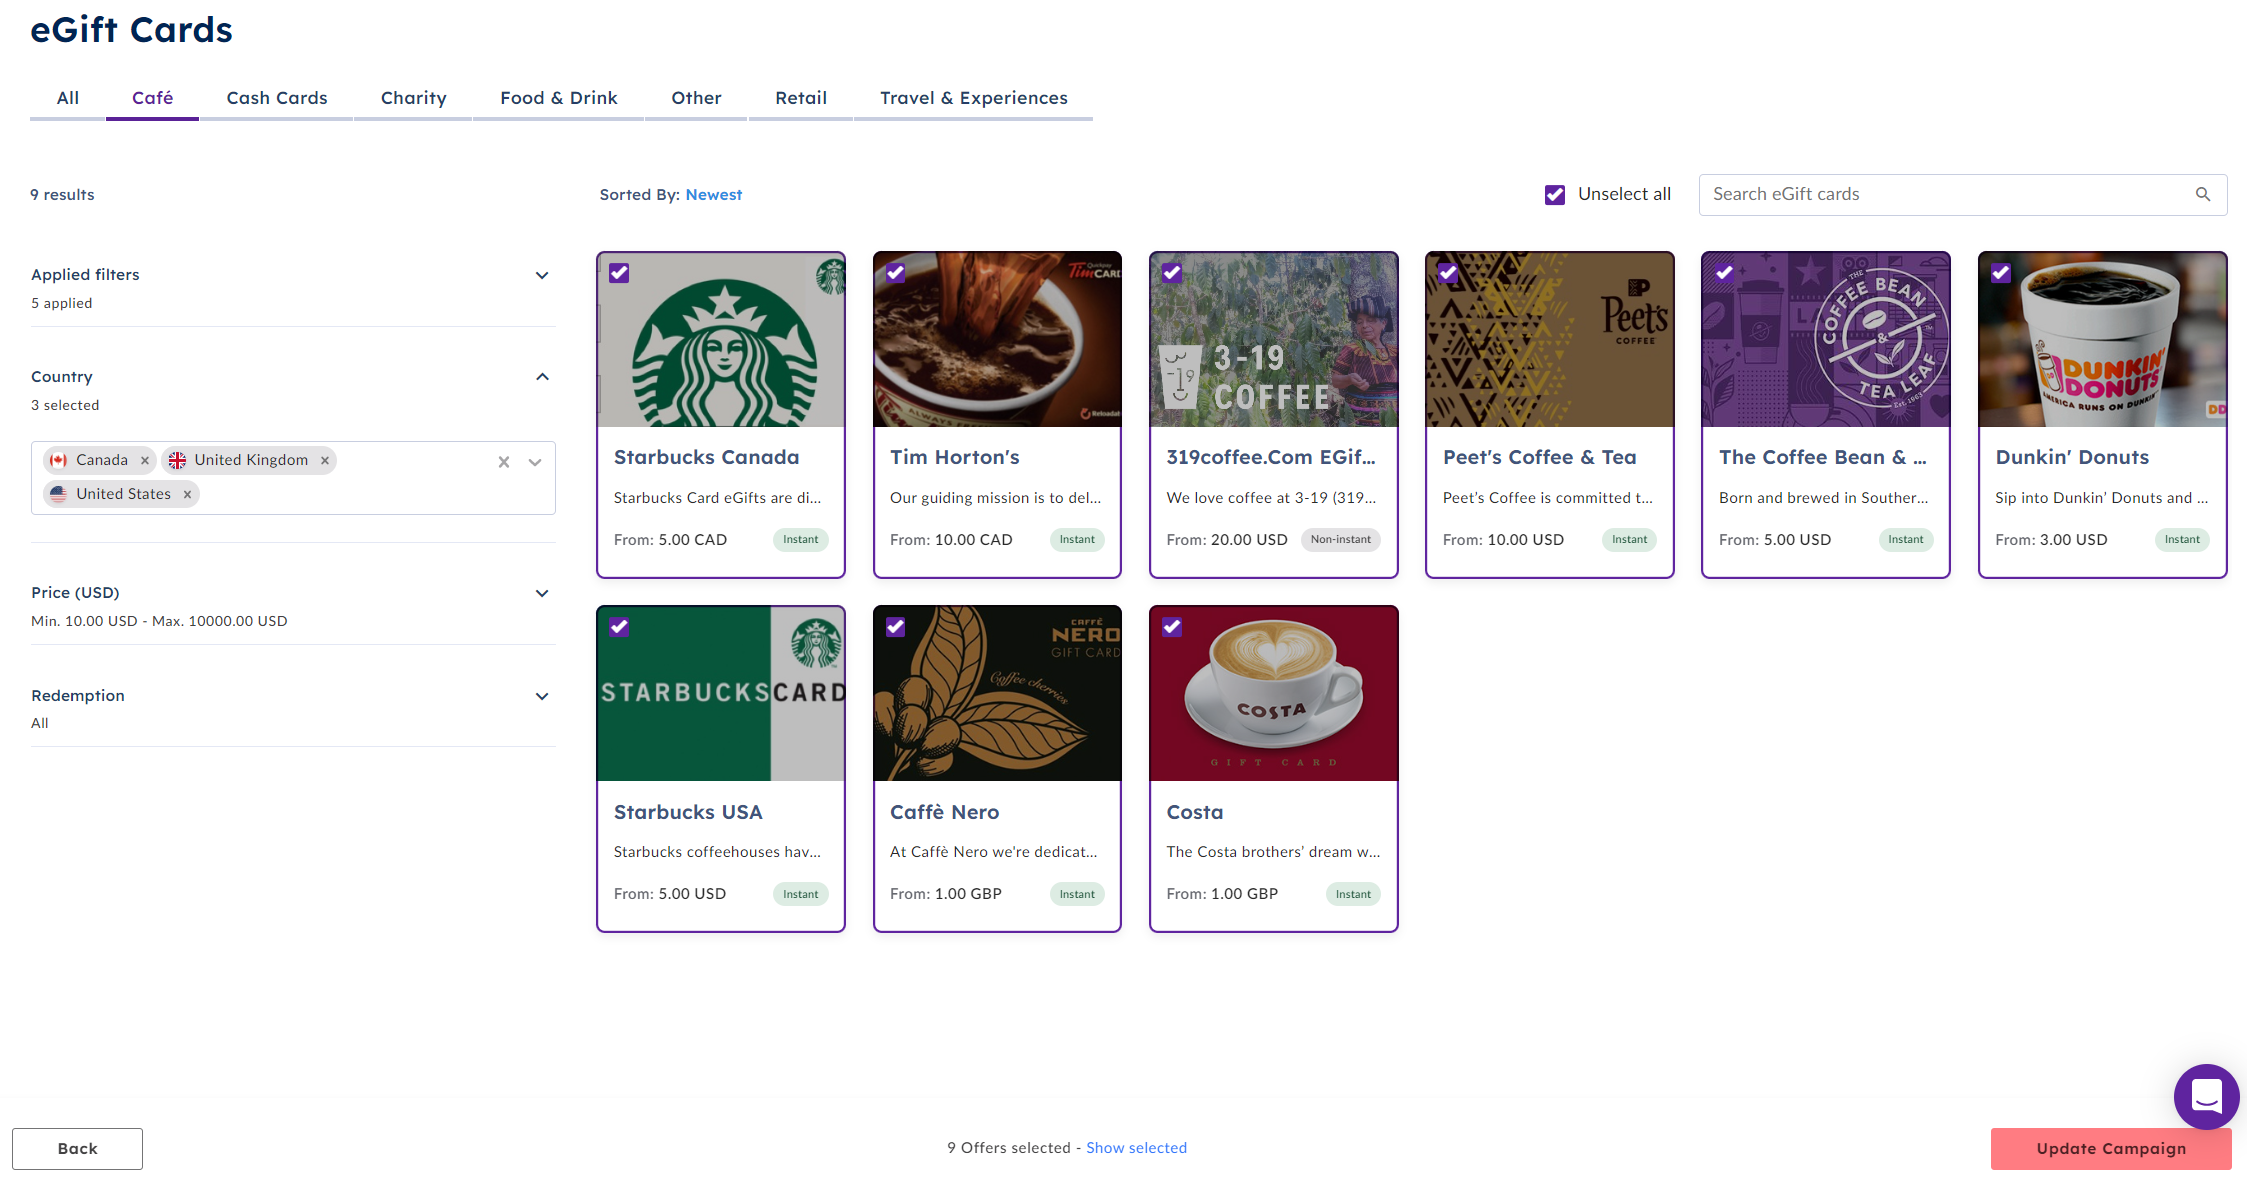Click the search magnifier icon
Image resolution: width=2247 pixels, height=1188 pixels.
pos(2202,195)
